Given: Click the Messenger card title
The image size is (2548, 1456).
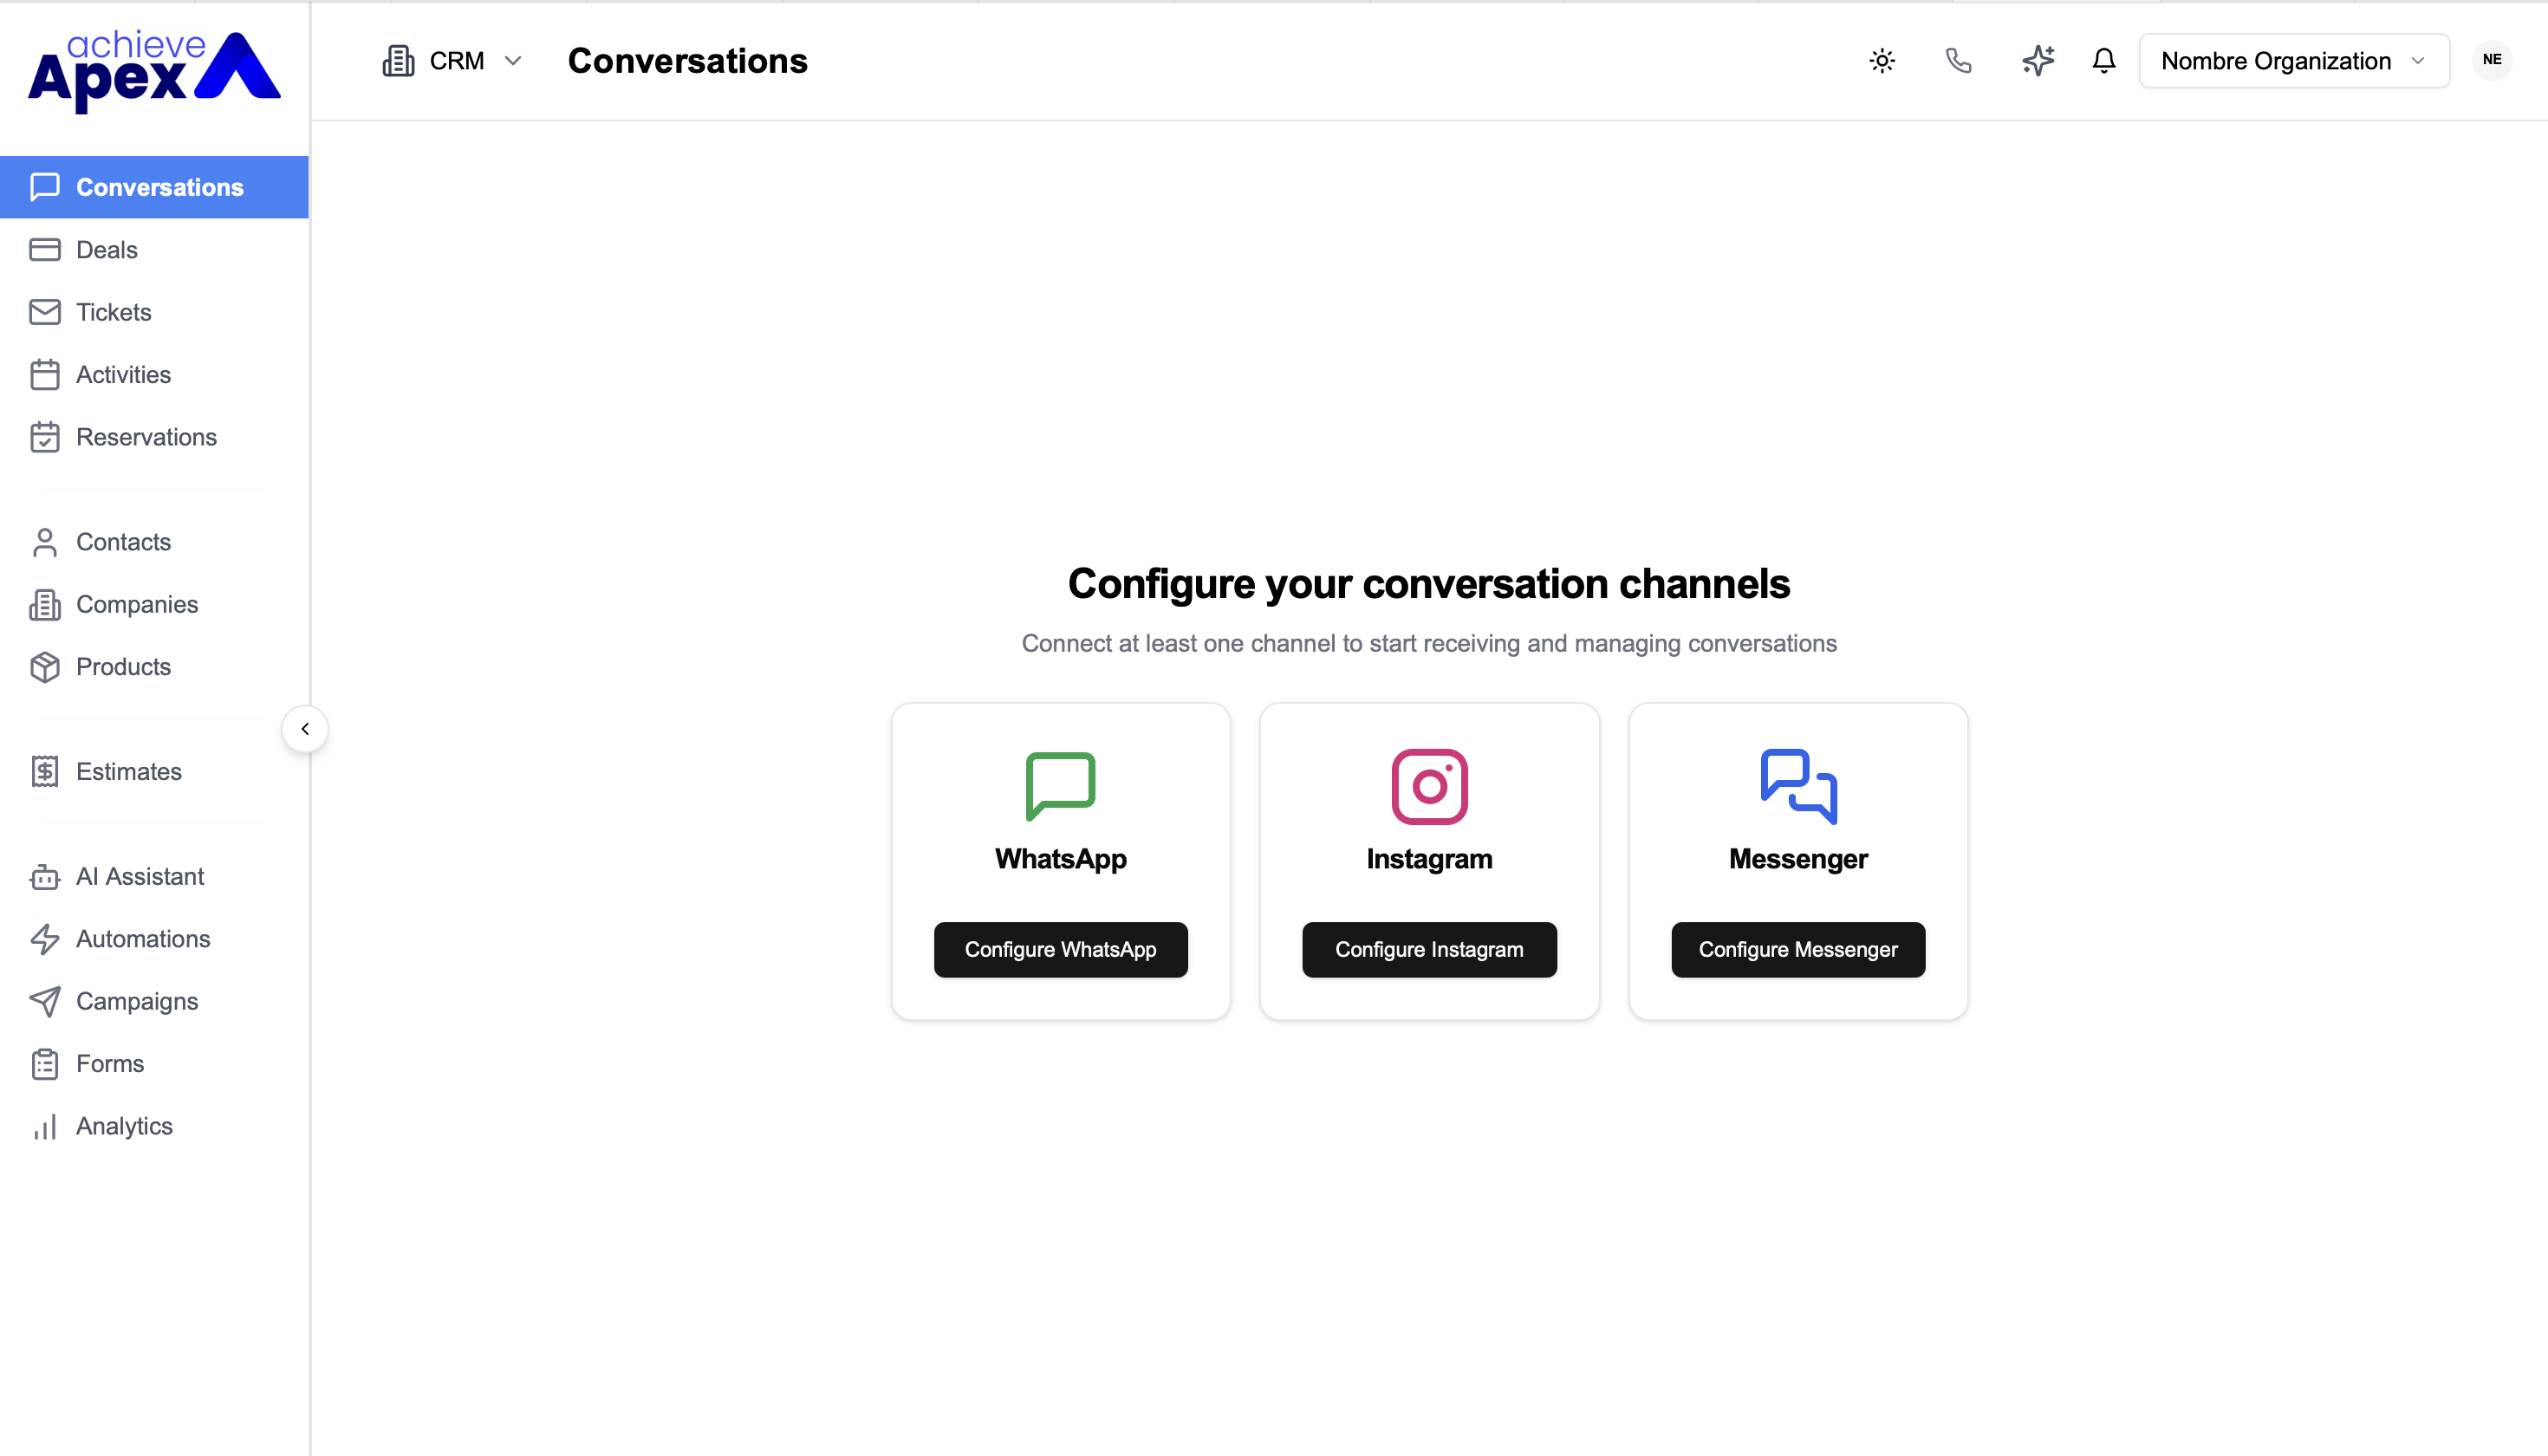Looking at the screenshot, I should (x=1798, y=859).
